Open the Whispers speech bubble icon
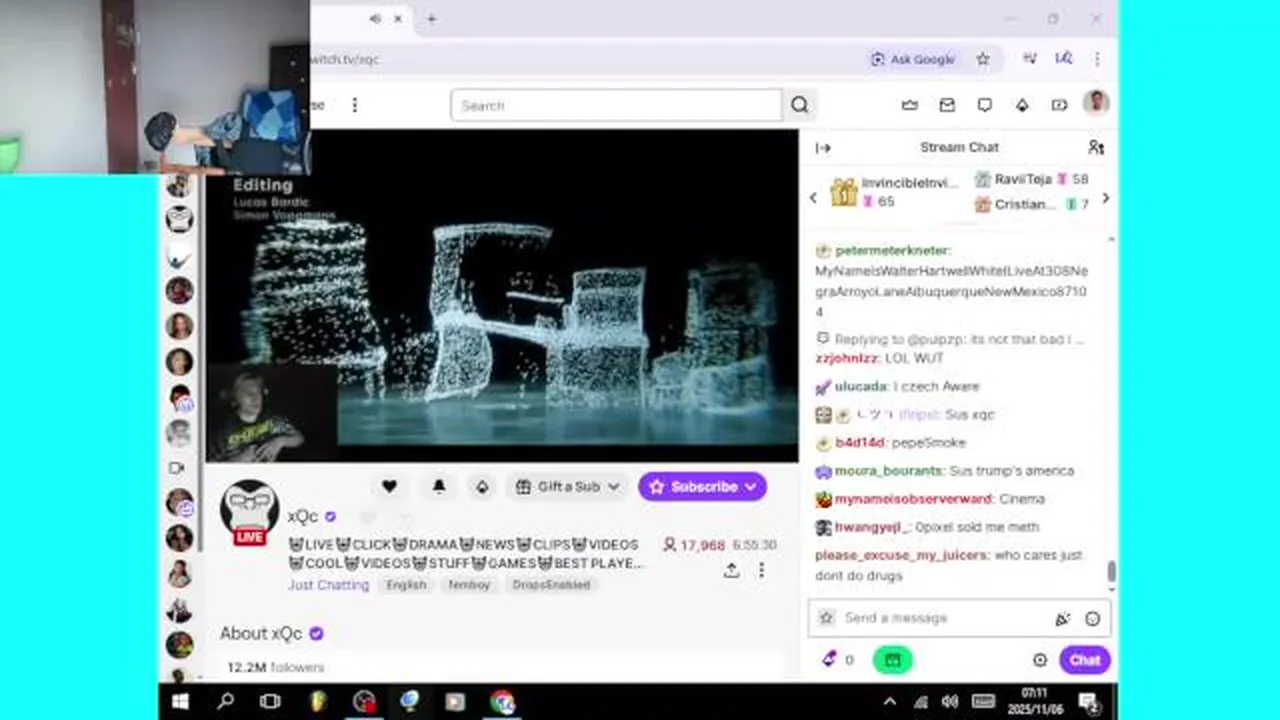Image resolution: width=1280 pixels, height=720 pixels. [x=985, y=105]
